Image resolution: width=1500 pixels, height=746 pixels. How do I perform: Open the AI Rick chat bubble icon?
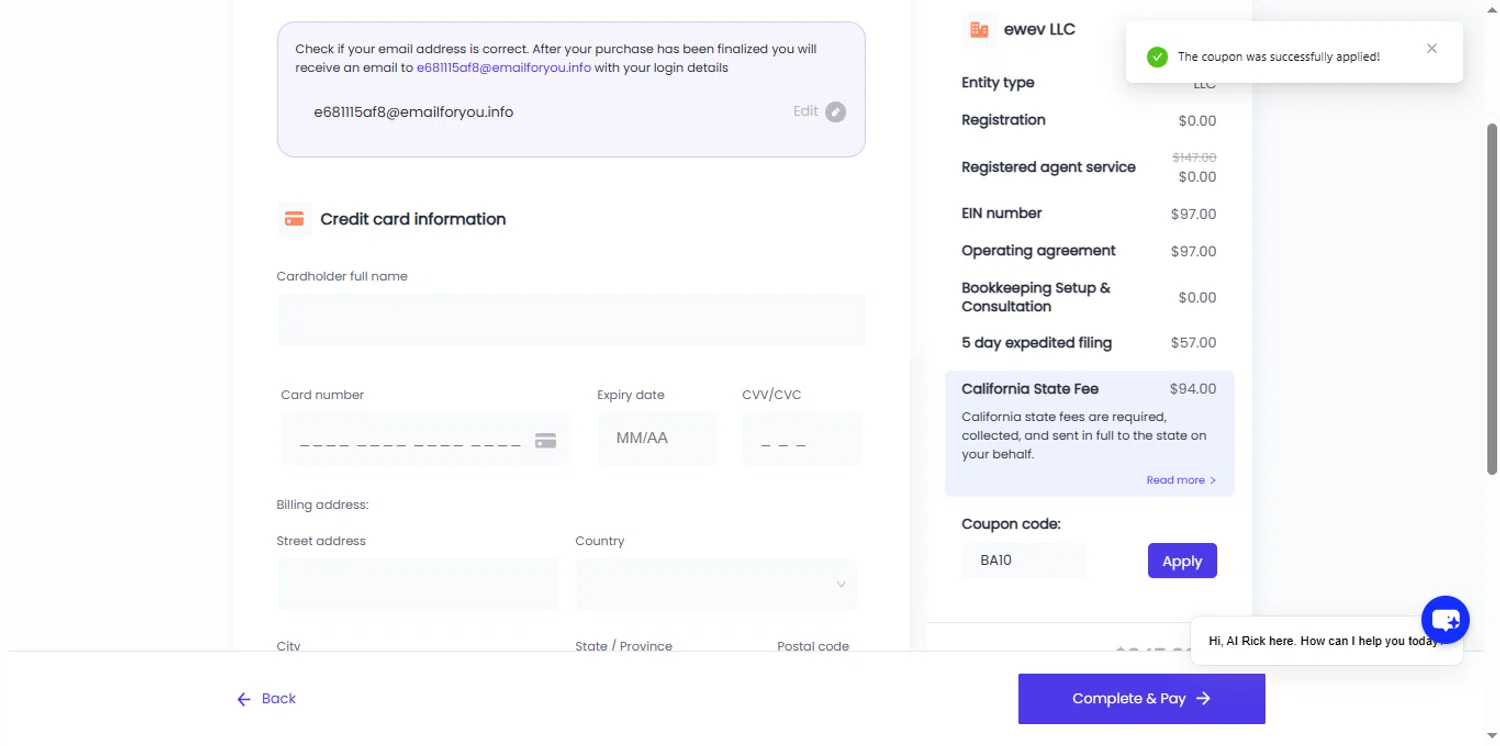tap(1445, 619)
